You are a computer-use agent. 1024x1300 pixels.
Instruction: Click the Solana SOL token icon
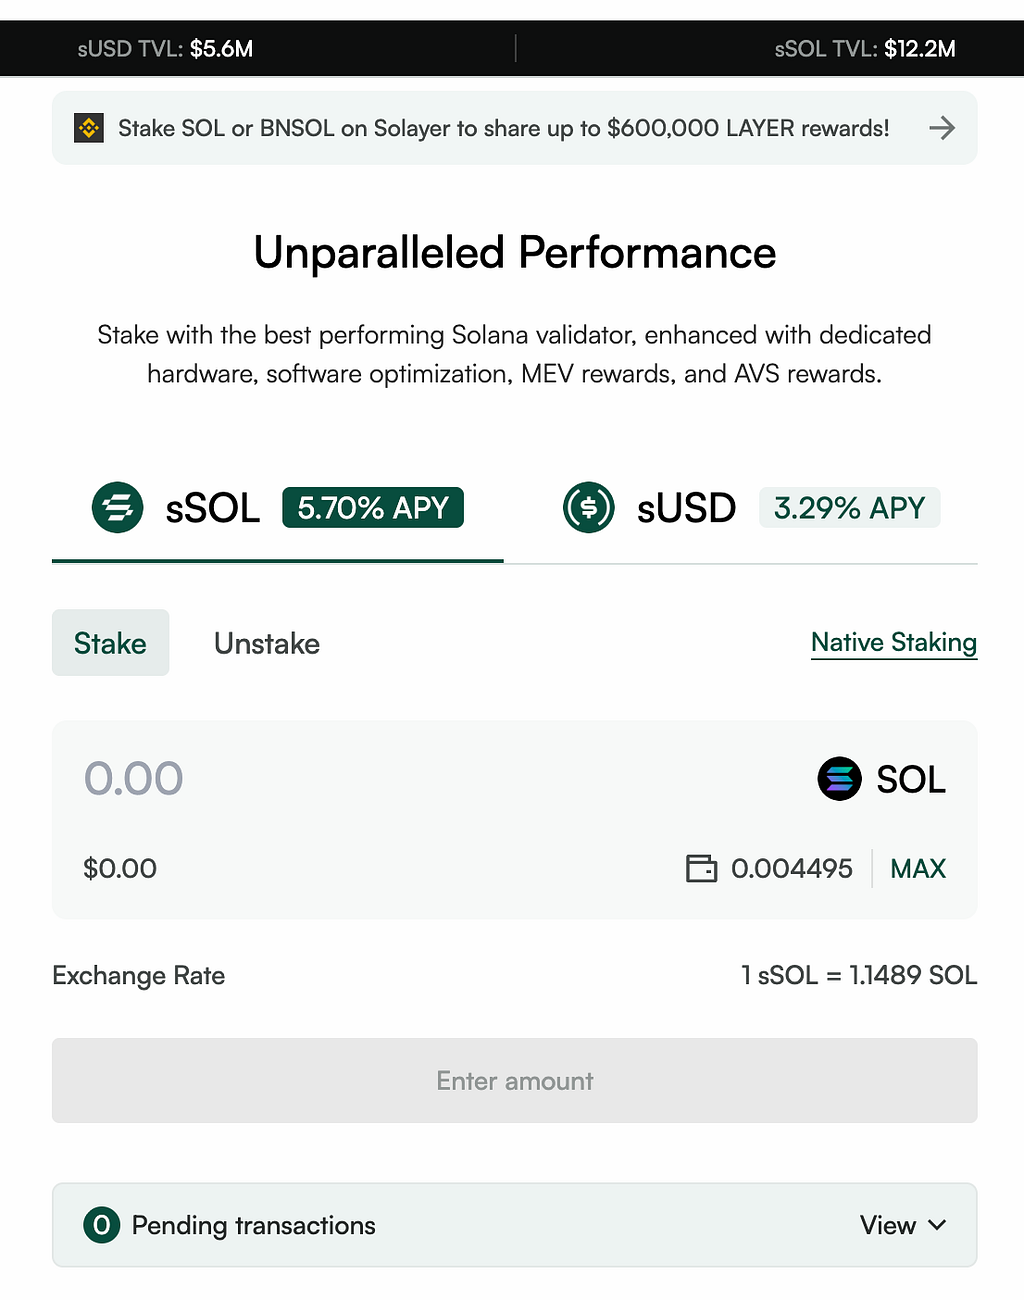coord(840,779)
